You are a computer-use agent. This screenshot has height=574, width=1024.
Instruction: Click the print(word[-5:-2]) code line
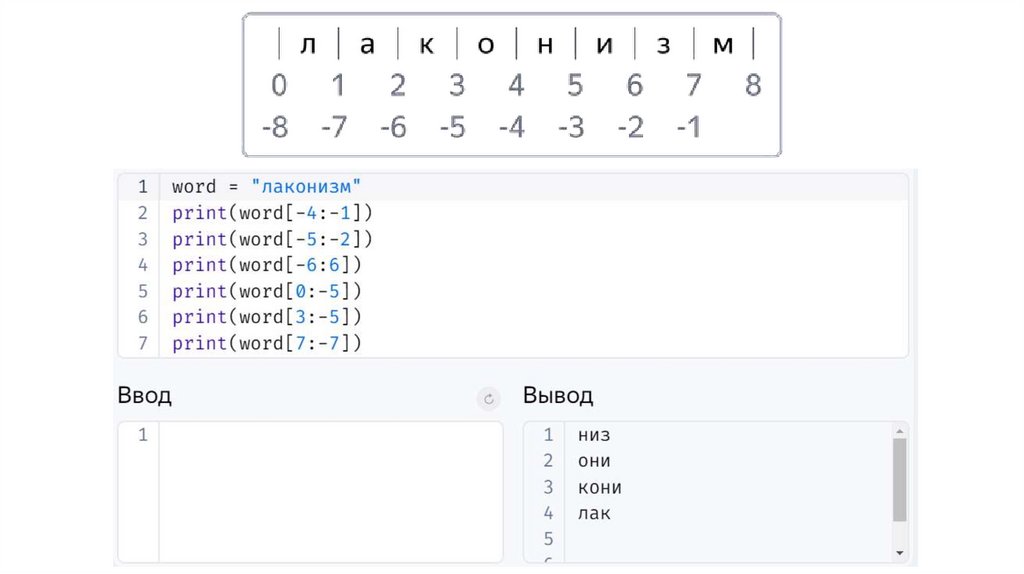[272, 239]
